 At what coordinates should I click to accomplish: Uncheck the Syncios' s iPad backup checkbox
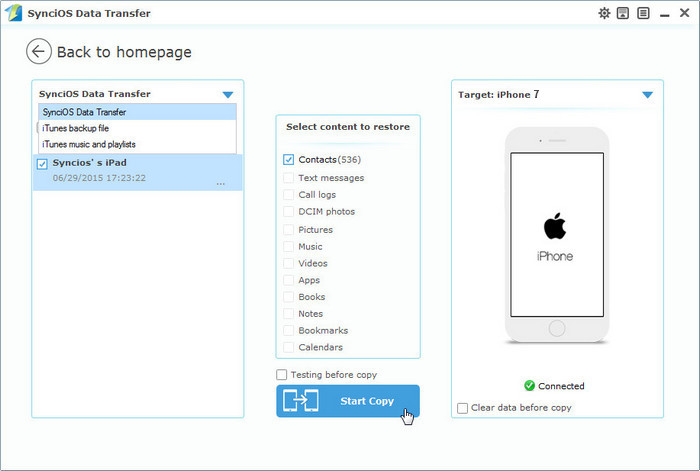pyautogui.click(x=42, y=164)
